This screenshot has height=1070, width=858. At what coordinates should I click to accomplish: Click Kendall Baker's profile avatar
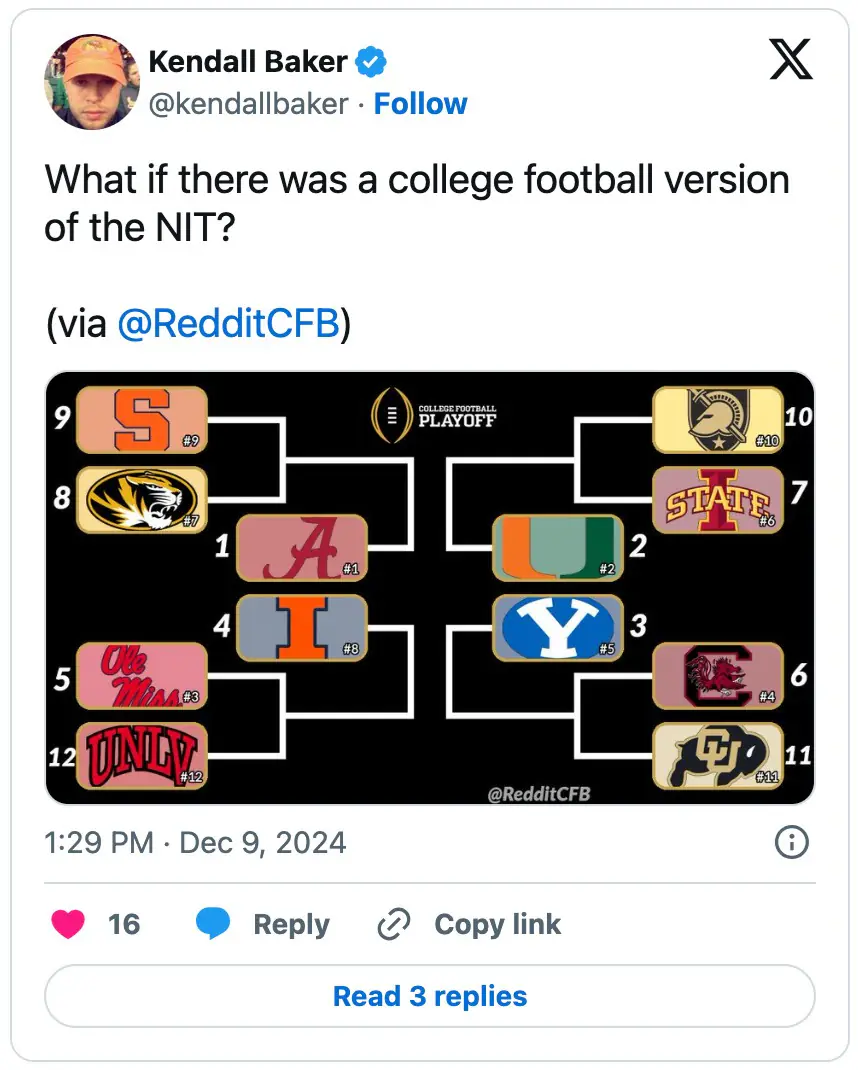pyautogui.click(x=90, y=81)
